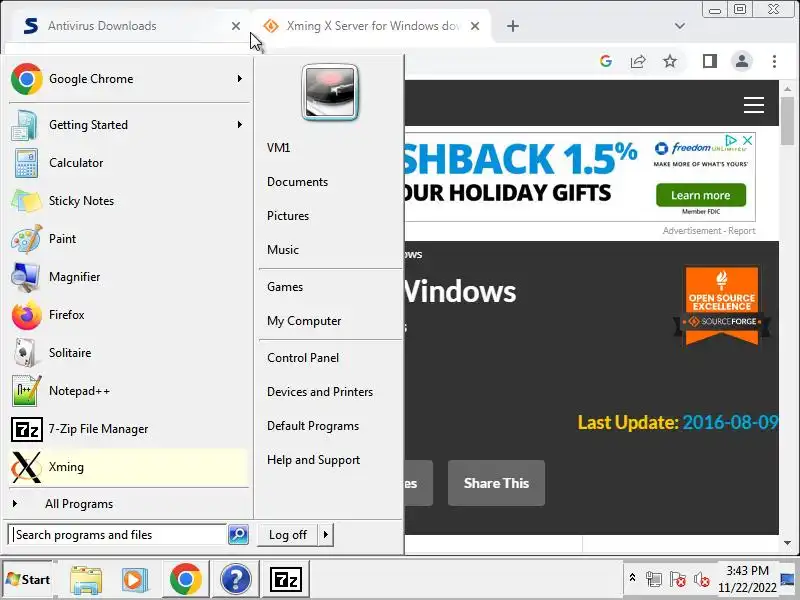
Task: Open Help taskbar icon
Action: 235,579
